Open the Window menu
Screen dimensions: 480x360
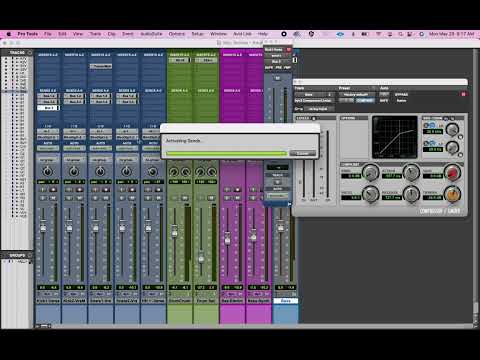click(218, 34)
